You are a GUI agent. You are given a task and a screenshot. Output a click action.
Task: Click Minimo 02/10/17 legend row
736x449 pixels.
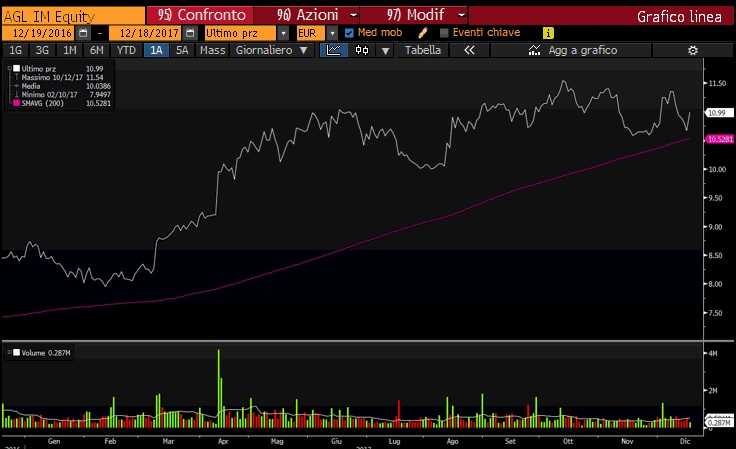click(x=62, y=95)
